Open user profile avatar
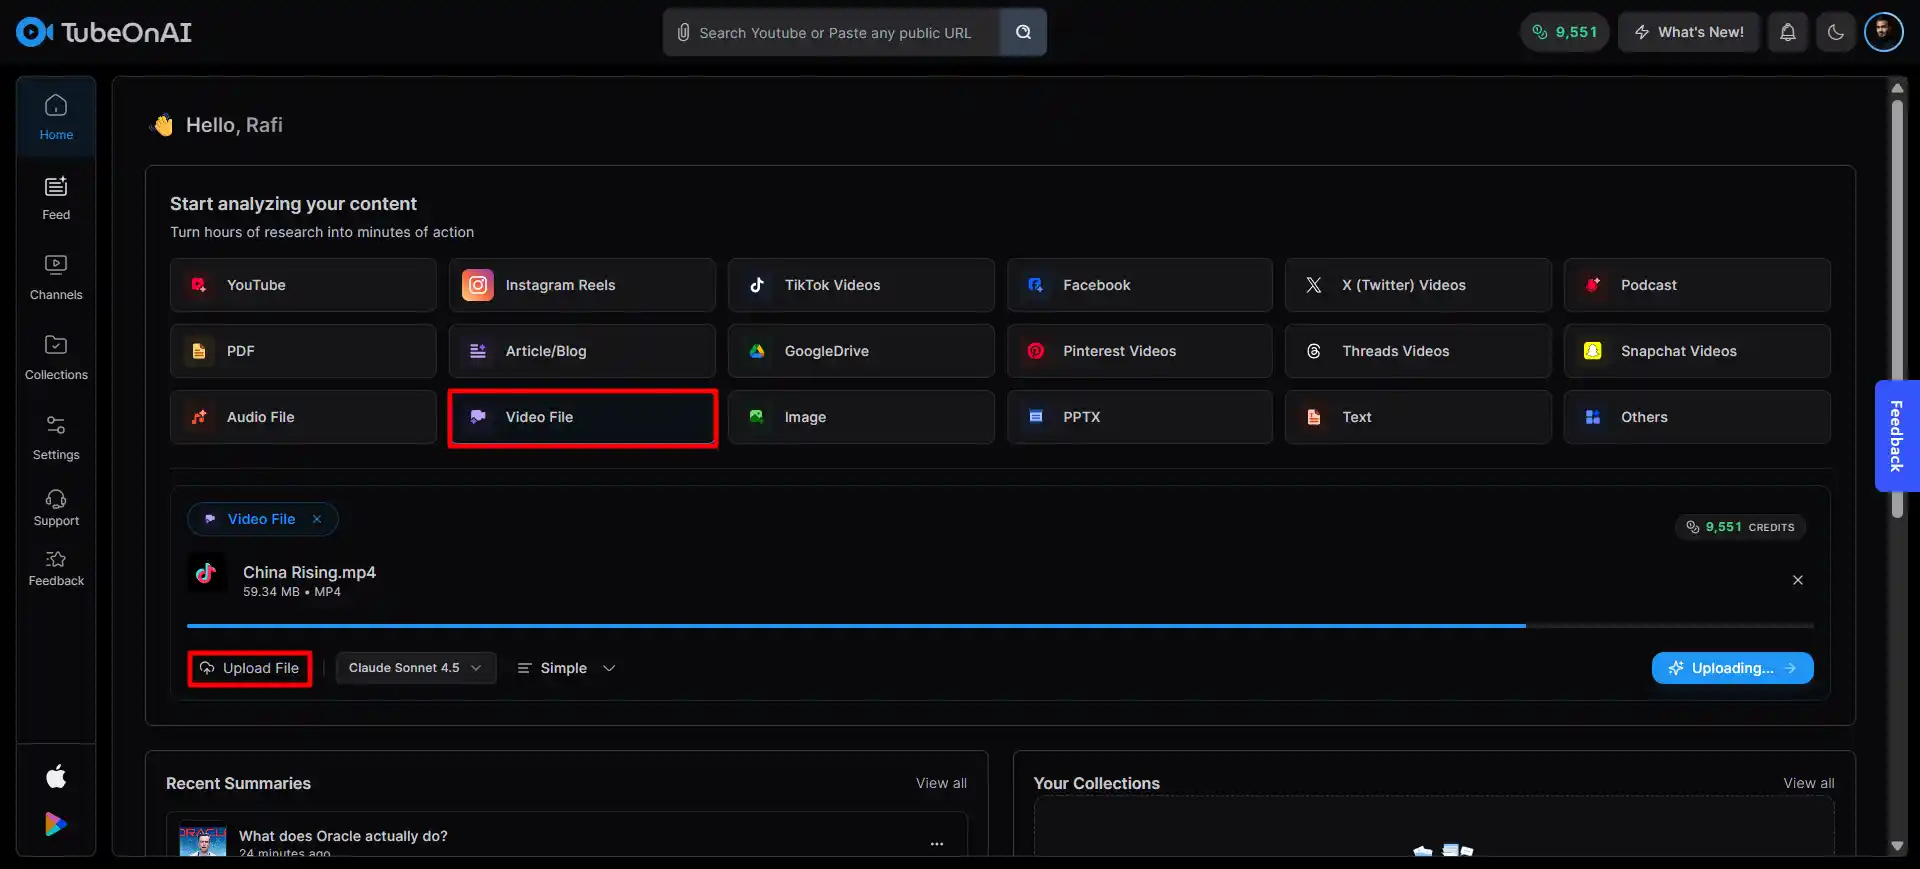The height and width of the screenshot is (869, 1920). point(1883,32)
